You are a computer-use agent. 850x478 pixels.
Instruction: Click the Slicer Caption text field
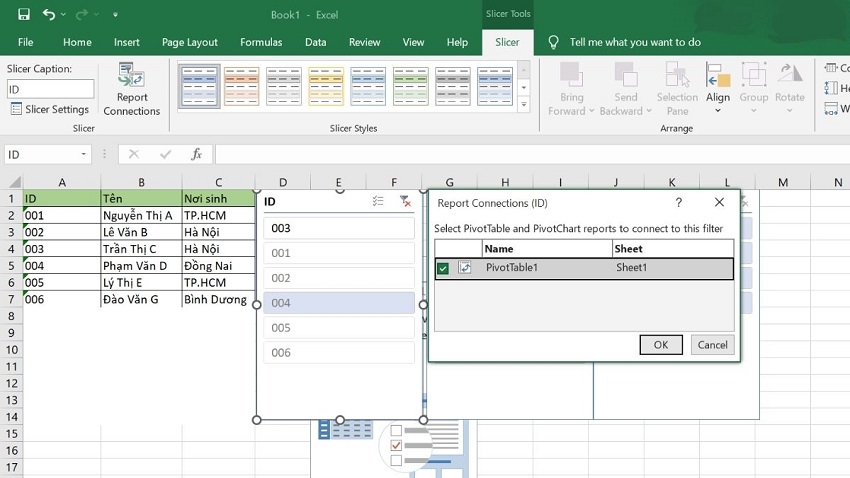[x=50, y=89]
